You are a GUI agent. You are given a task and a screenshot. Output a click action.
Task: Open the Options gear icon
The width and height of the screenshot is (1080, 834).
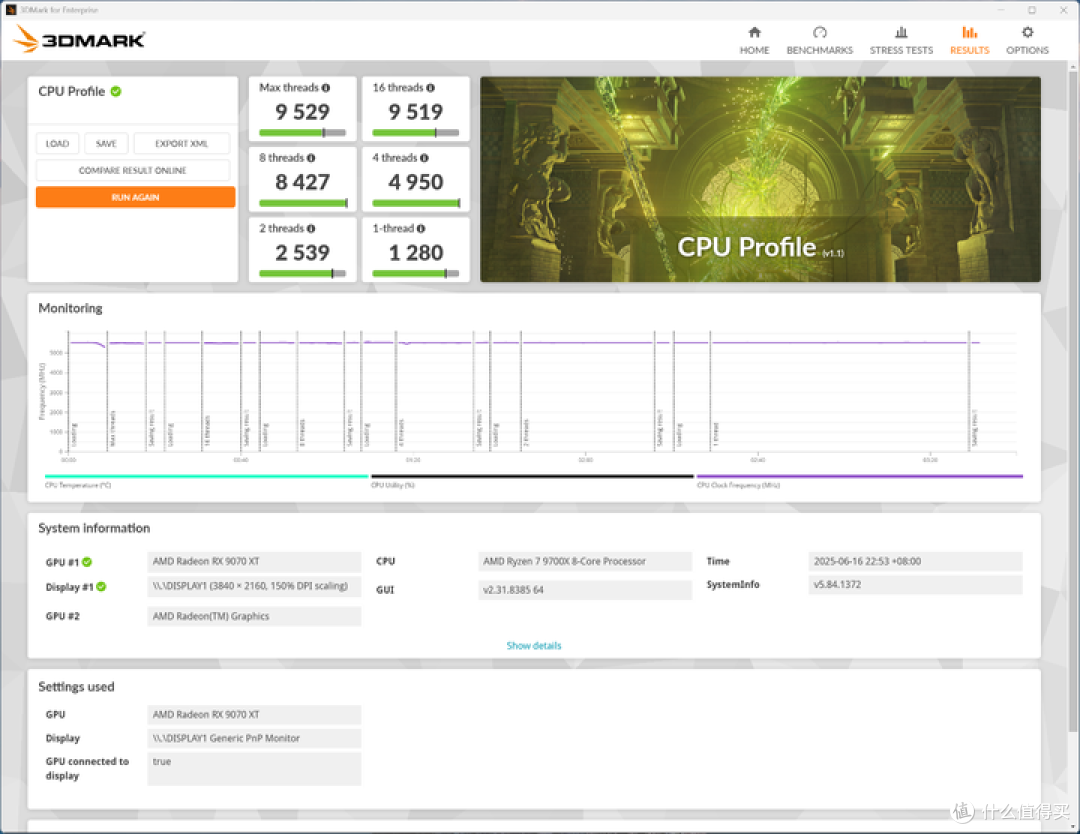1027,32
